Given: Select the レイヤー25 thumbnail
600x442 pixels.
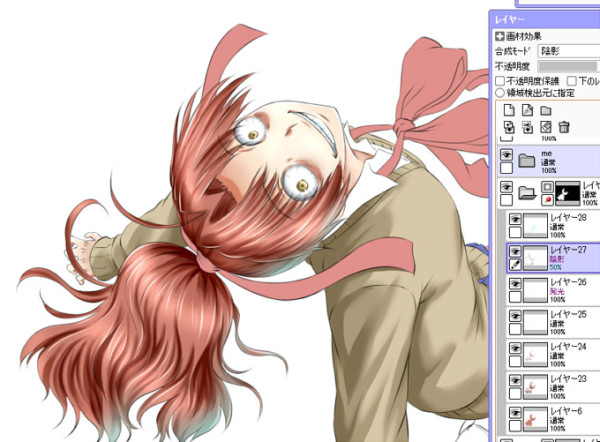Looking at the screenshot, I should click(x=535, y=323).
